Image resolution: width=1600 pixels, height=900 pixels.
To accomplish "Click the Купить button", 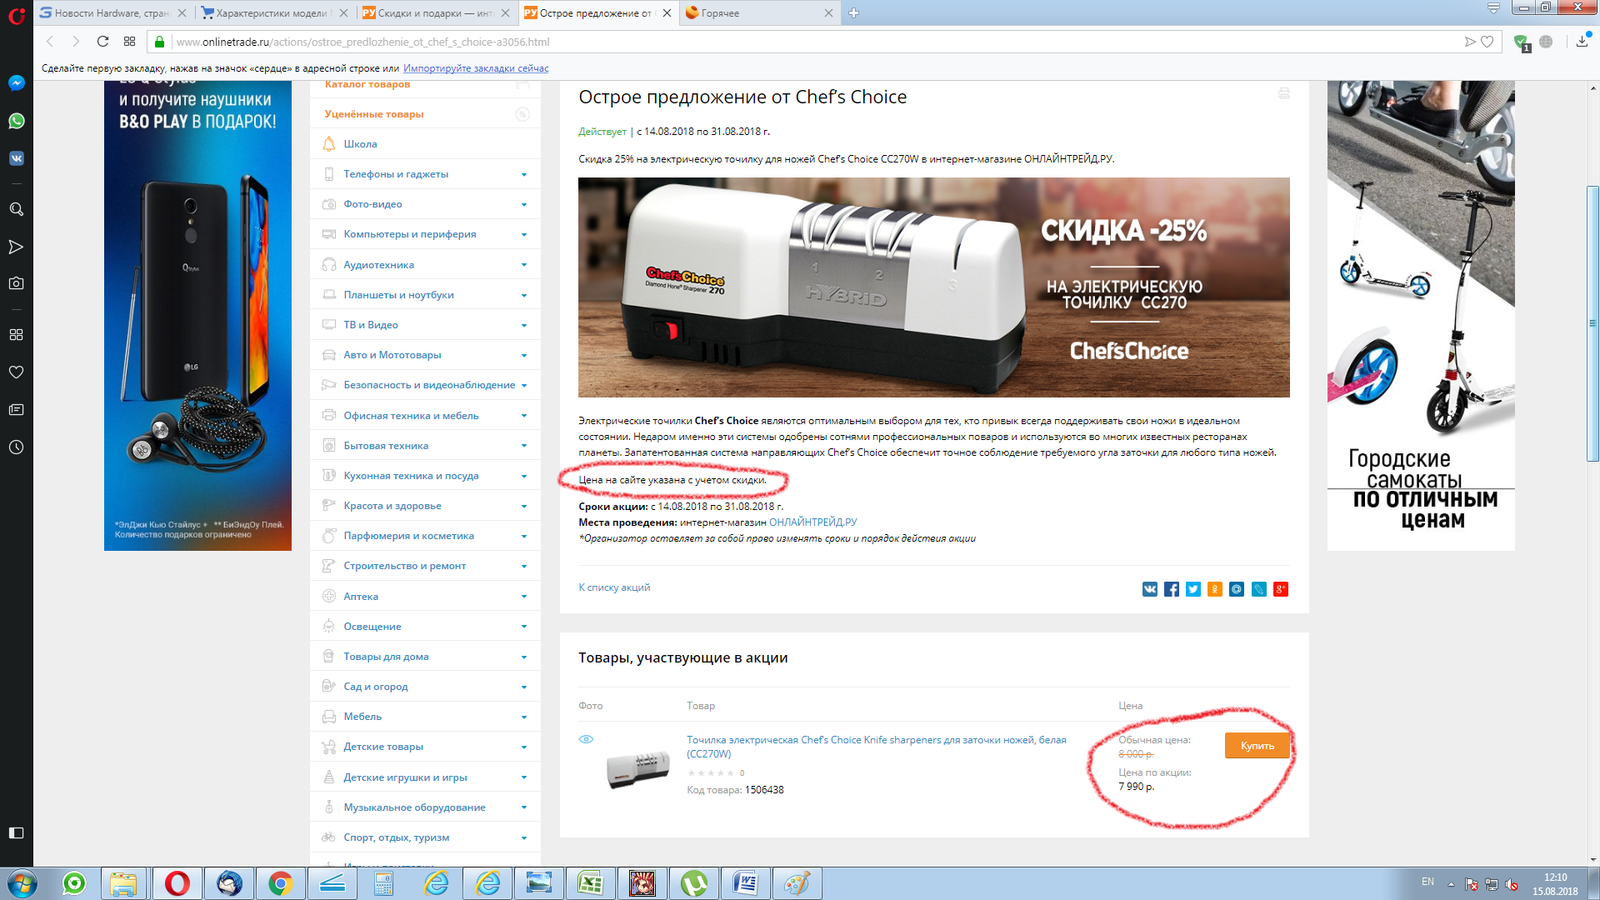I will coord(1257,746).
